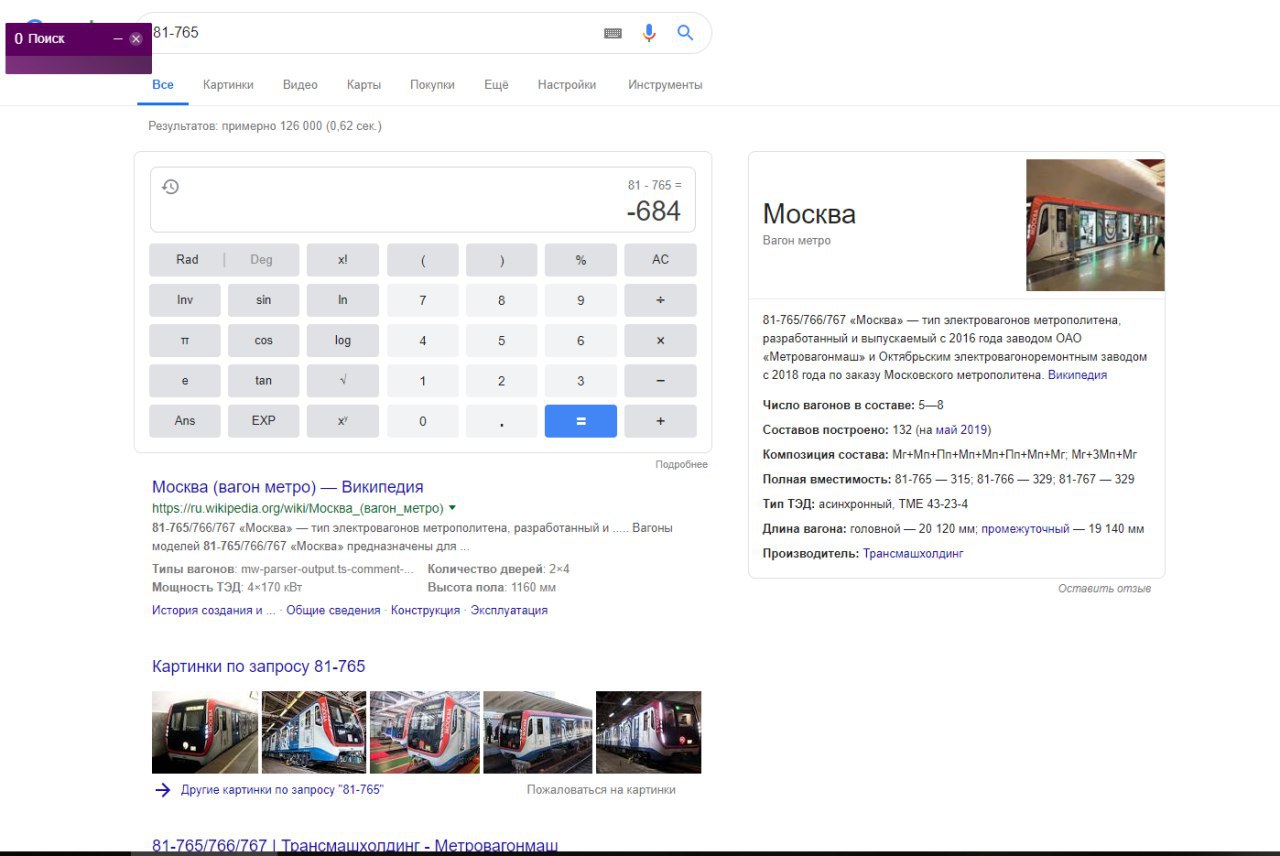The height and width of the screenshot is (856, 1280).
Task: Open the metro train photo in knowledge panel
Action: [x=1095, y=225]
